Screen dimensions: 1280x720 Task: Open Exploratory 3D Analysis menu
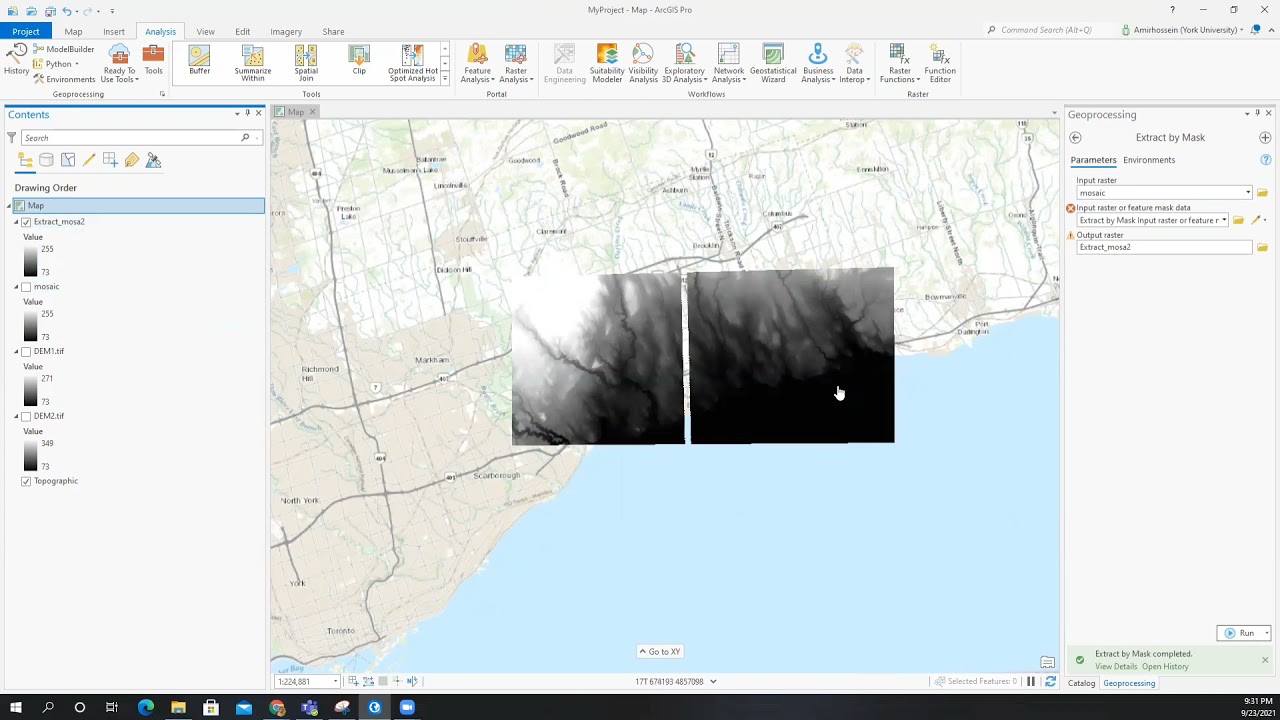pos(684,64)
